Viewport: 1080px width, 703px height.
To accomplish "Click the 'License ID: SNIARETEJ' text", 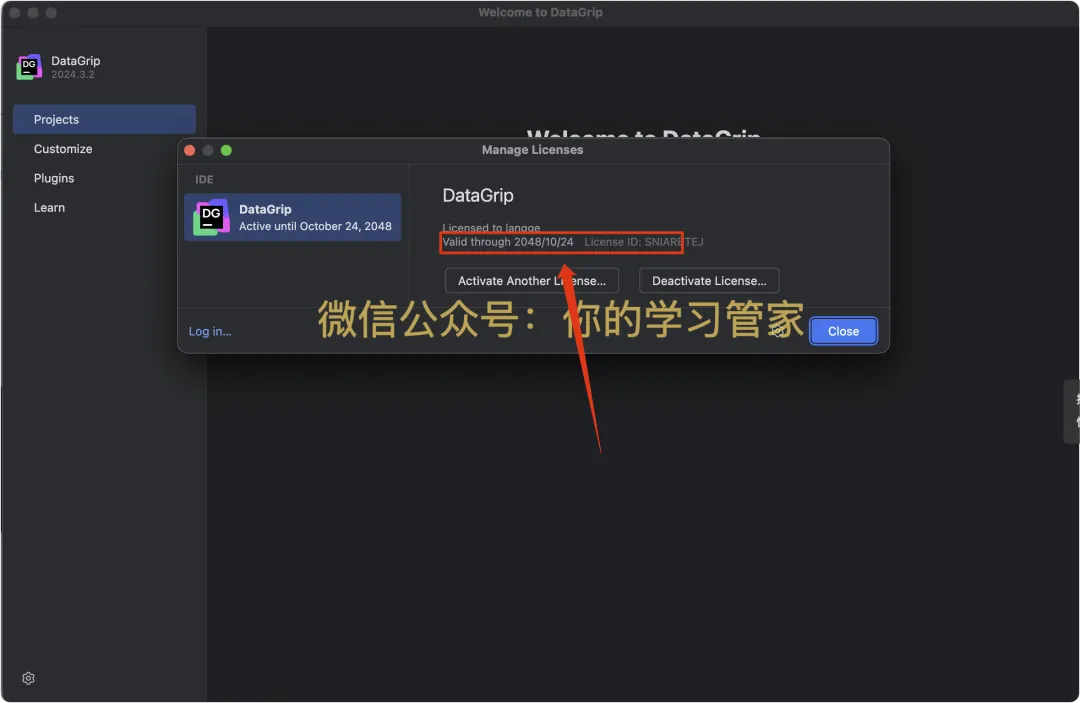I will (x=643, y=242).
